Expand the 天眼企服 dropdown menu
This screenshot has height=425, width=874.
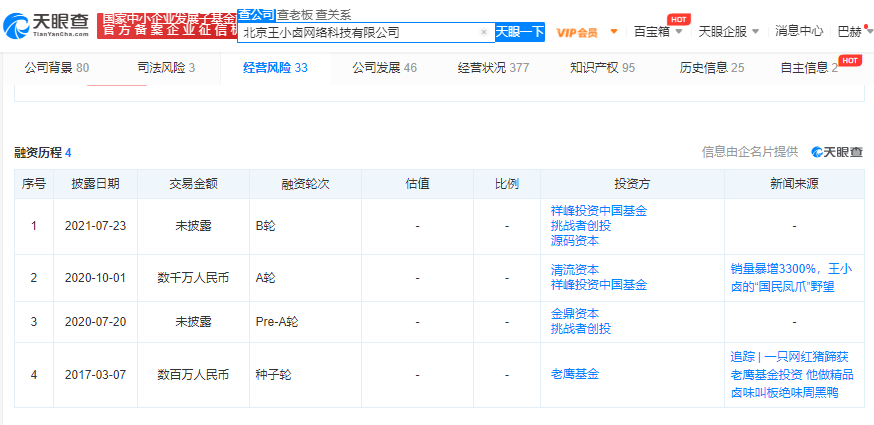[729, 32]
